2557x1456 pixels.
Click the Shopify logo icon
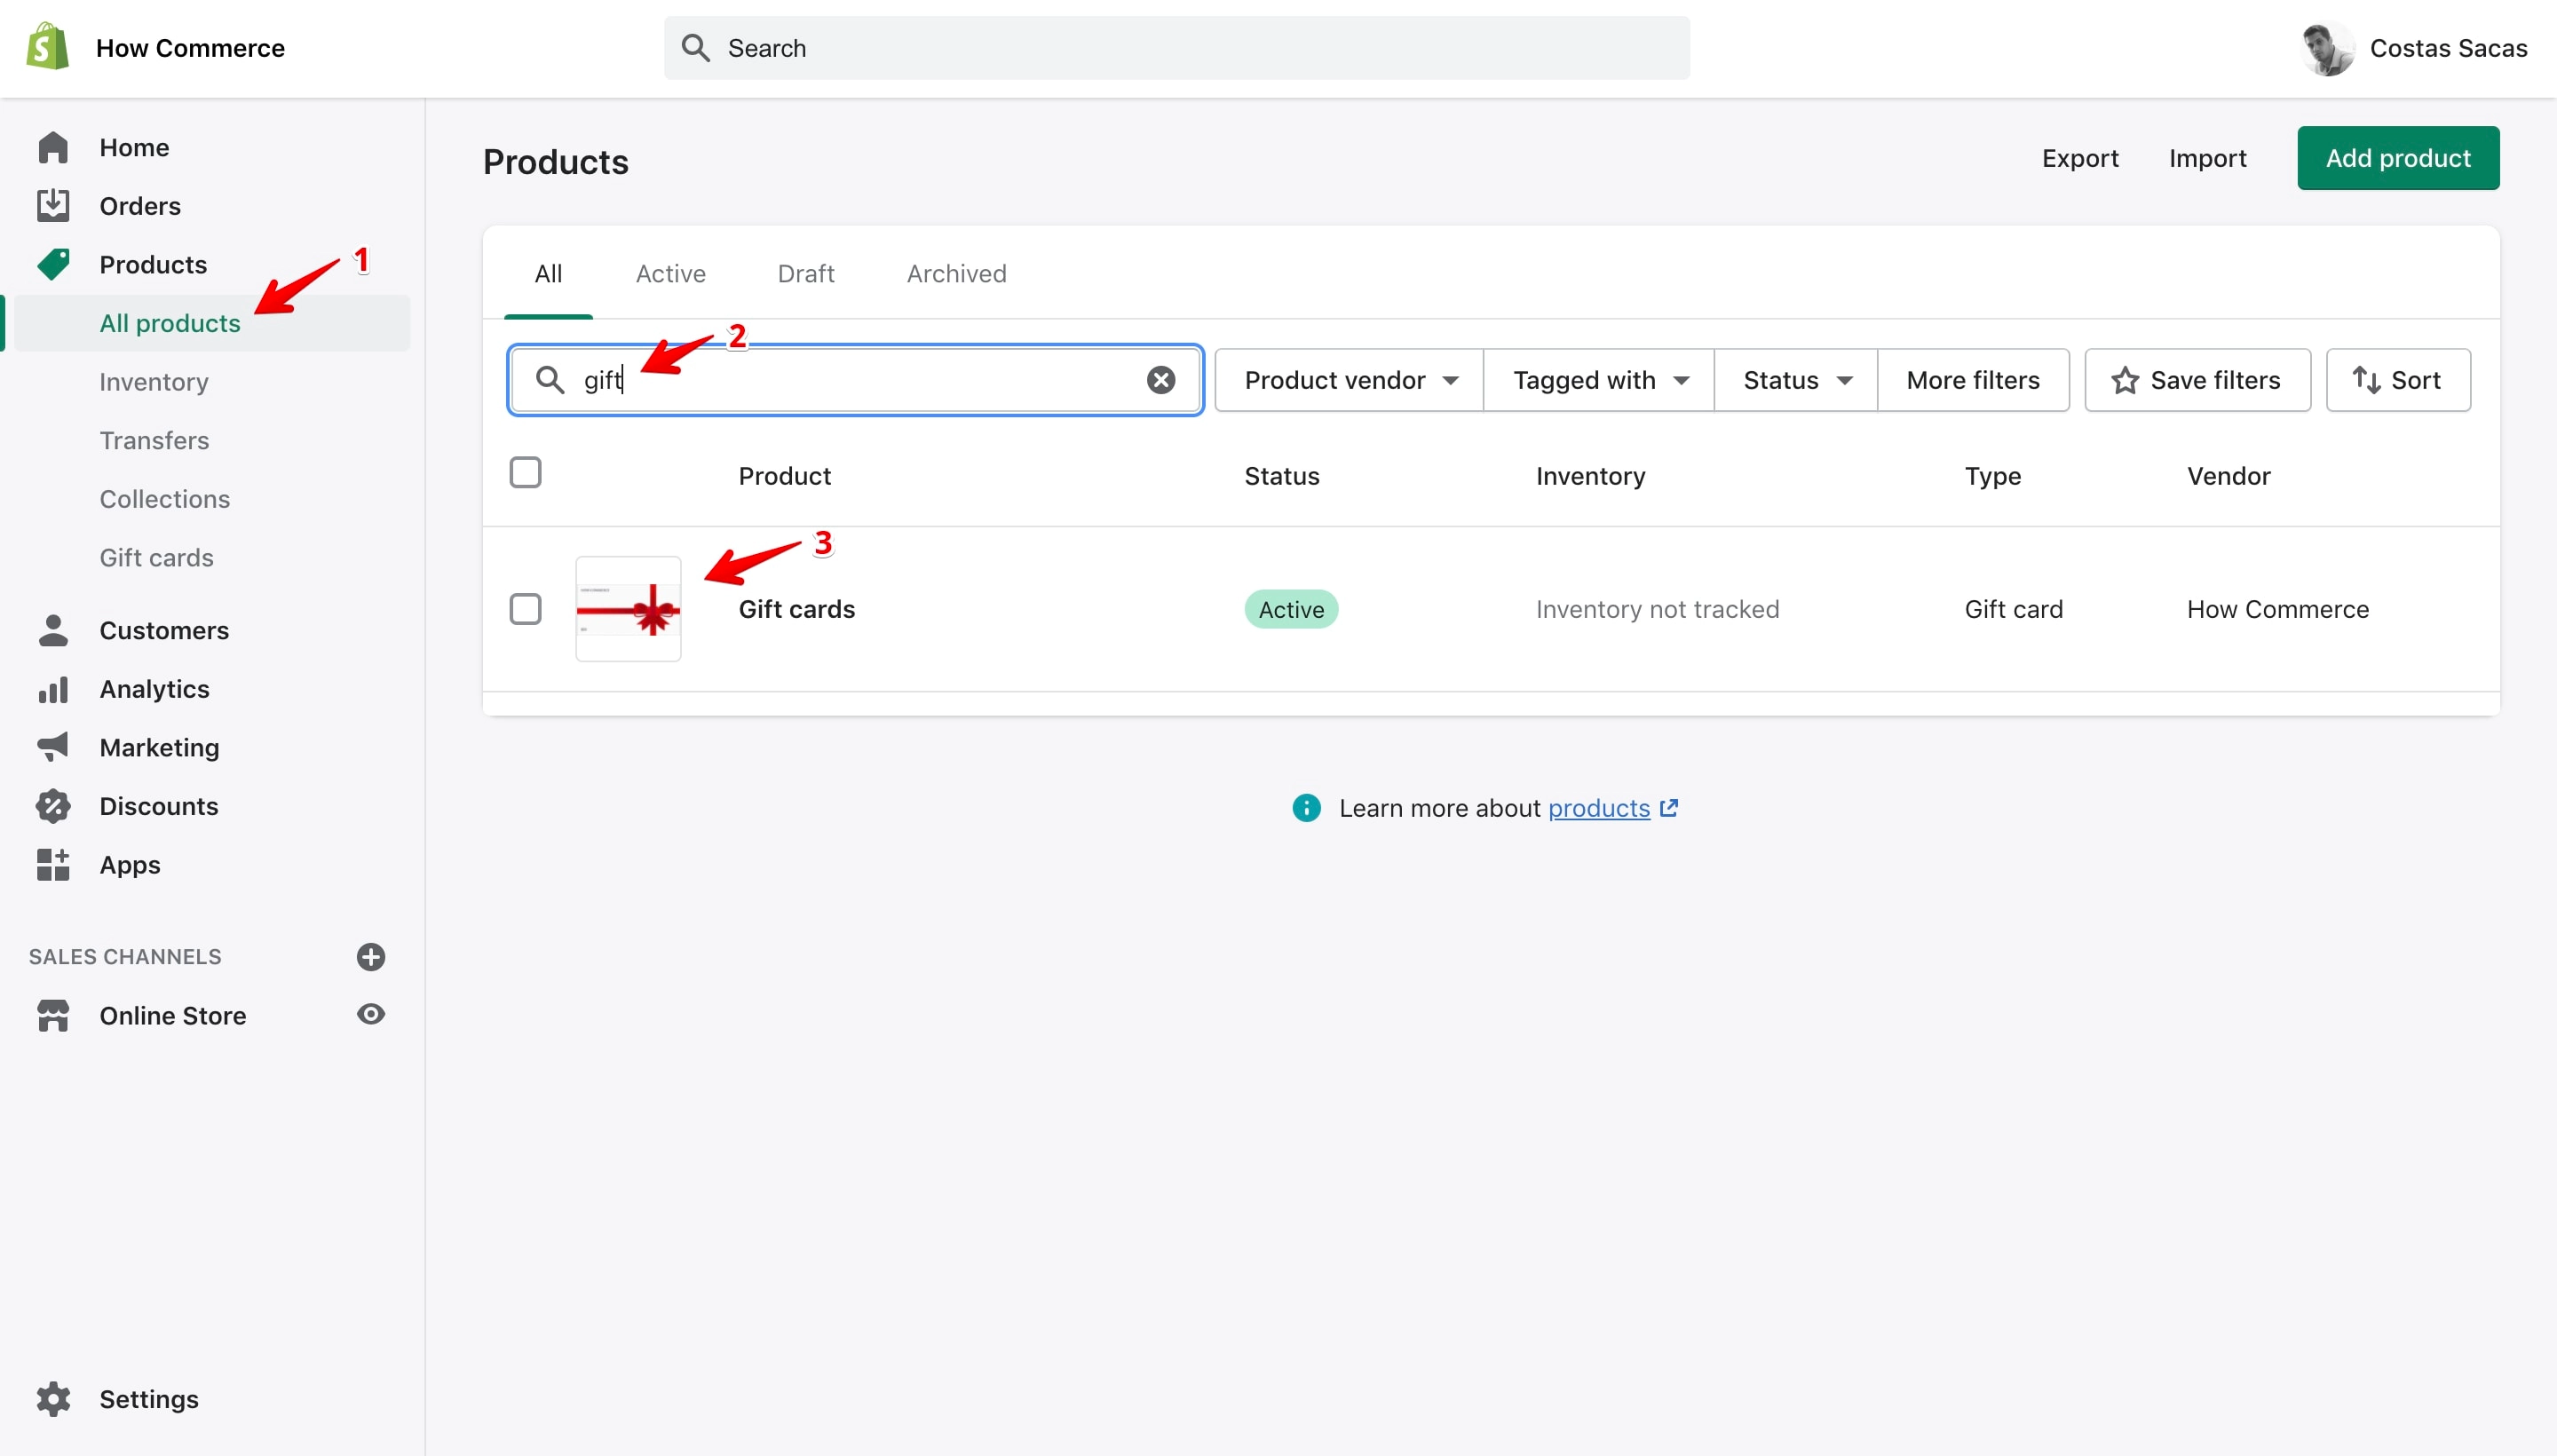point(48,47)
